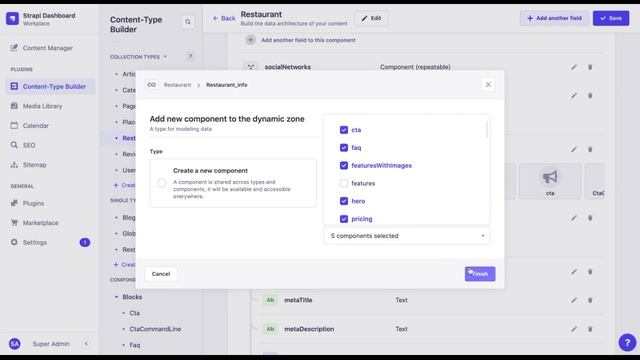Click the metaTitle text type icon
The height and width of the screenshot is (360, 640).
[270, 300]
